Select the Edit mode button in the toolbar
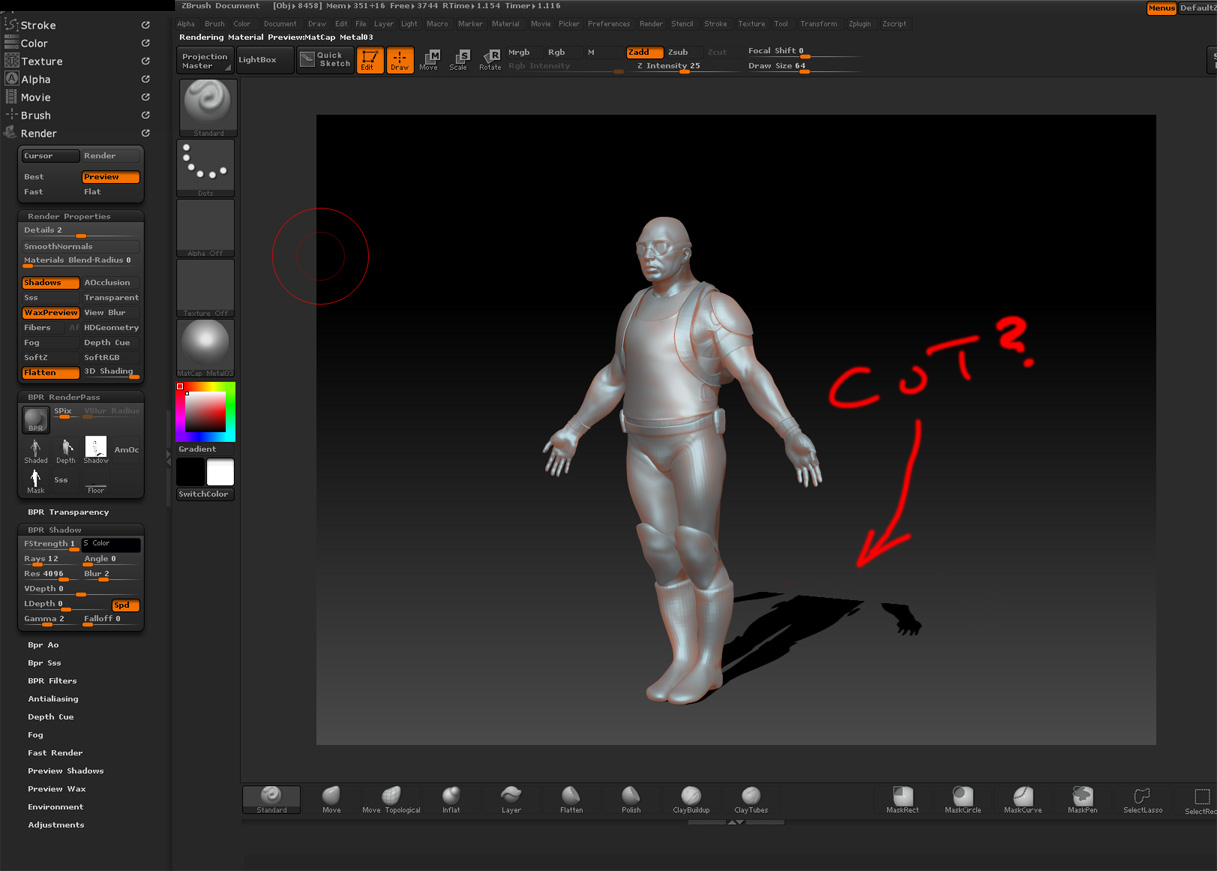The image size is (1217, 871). 370,60
